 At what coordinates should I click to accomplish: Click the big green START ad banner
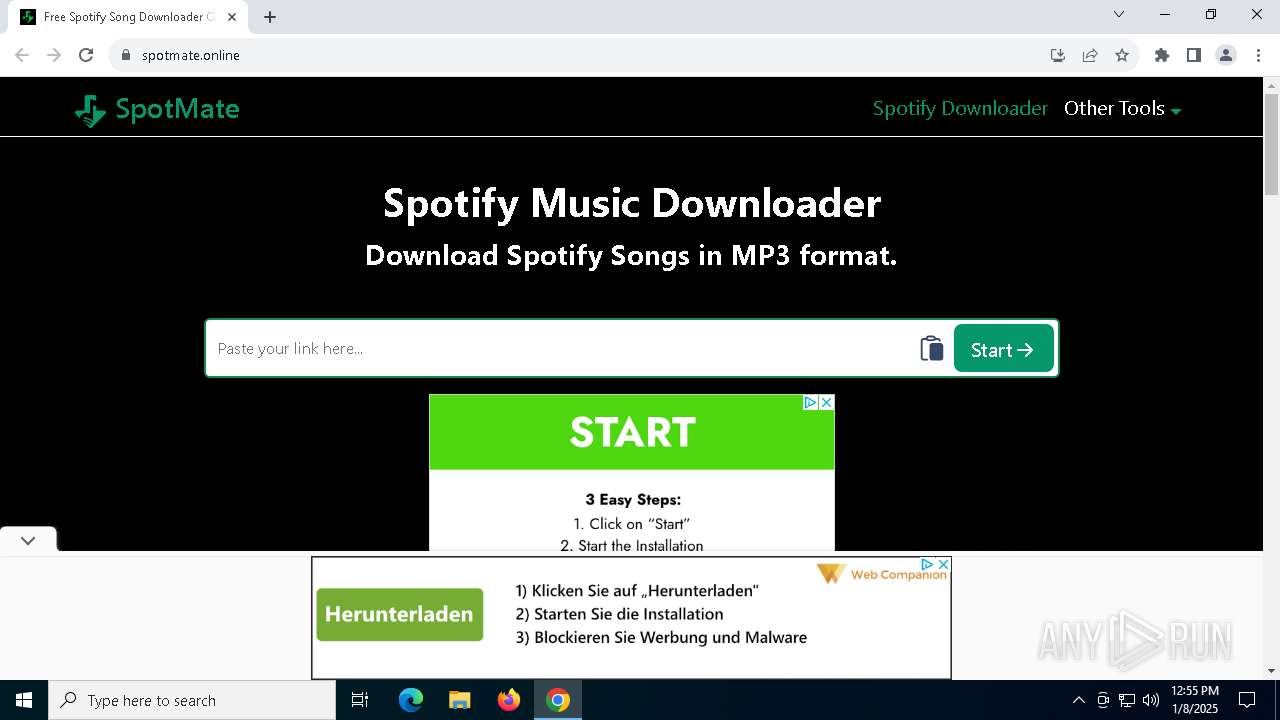click(x=632, y=432)
